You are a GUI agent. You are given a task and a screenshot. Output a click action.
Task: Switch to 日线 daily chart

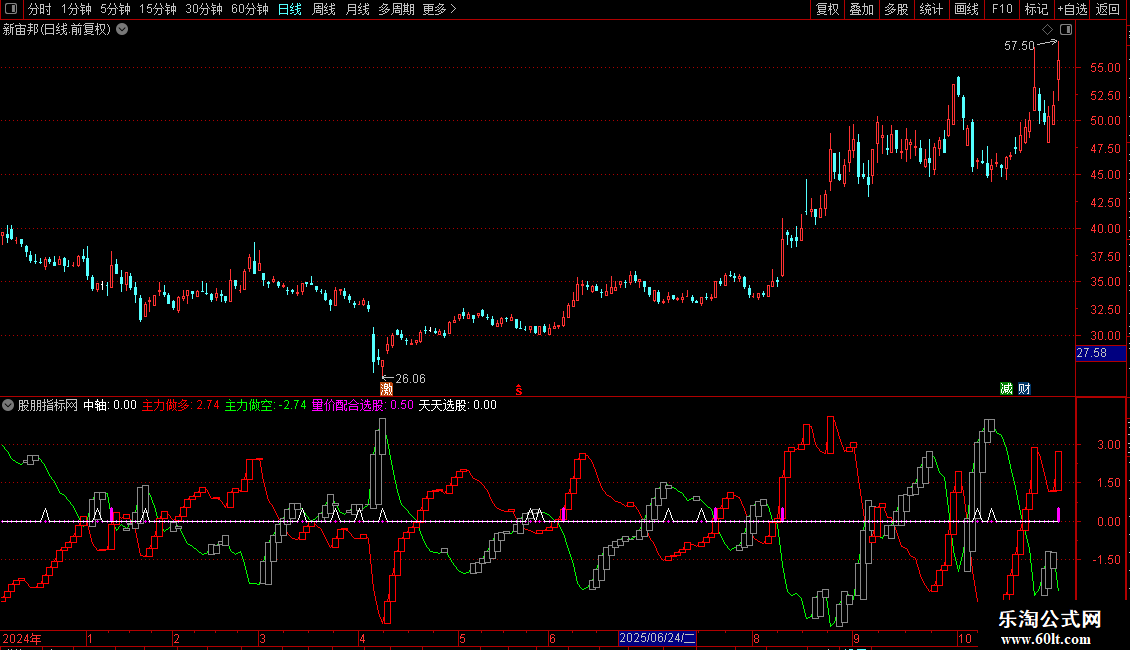(290, 9)
